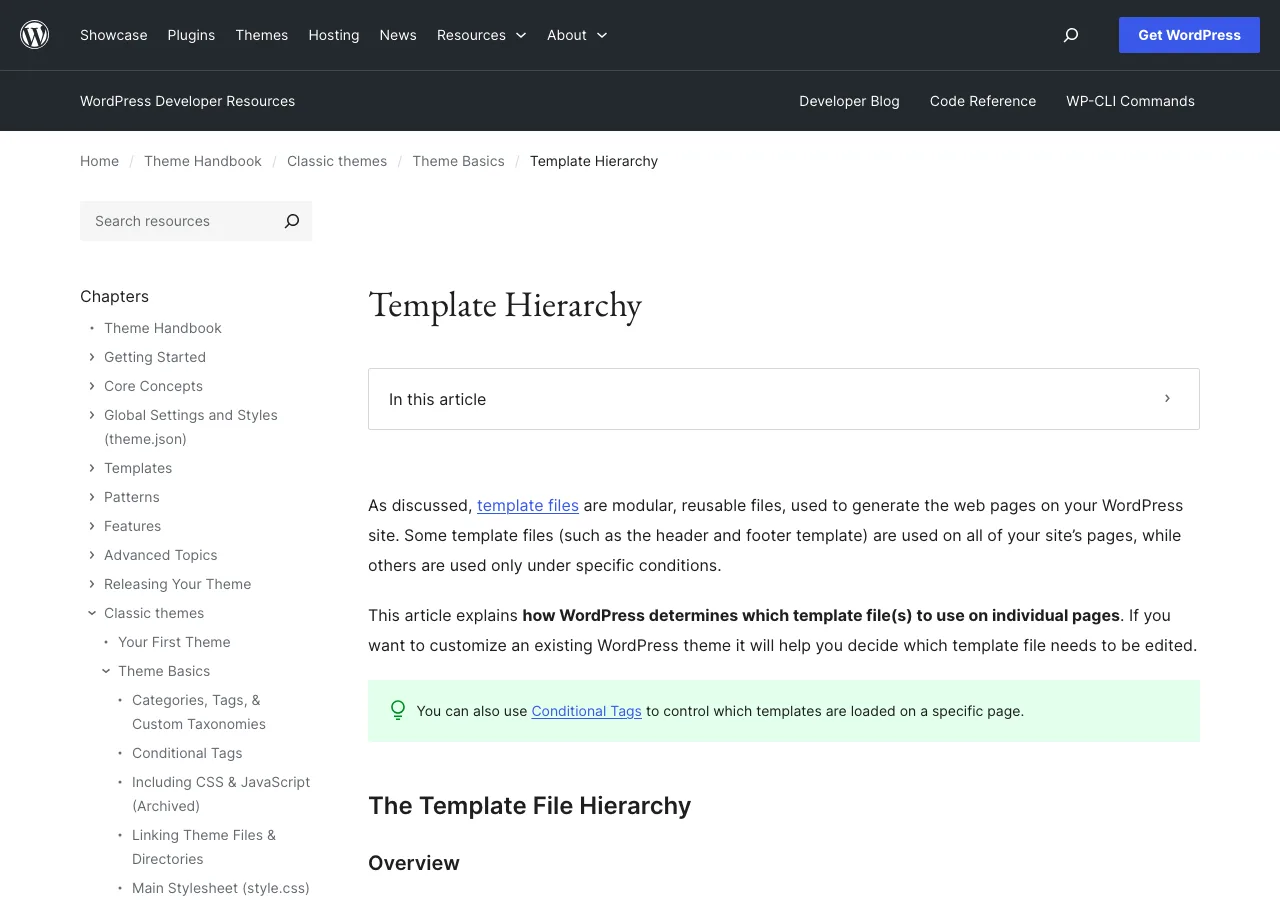The height and width of the screenshot is (900, 1280).
Task: Expand the Features chapter
Action: pyautogui.click(x=92, y=526)
